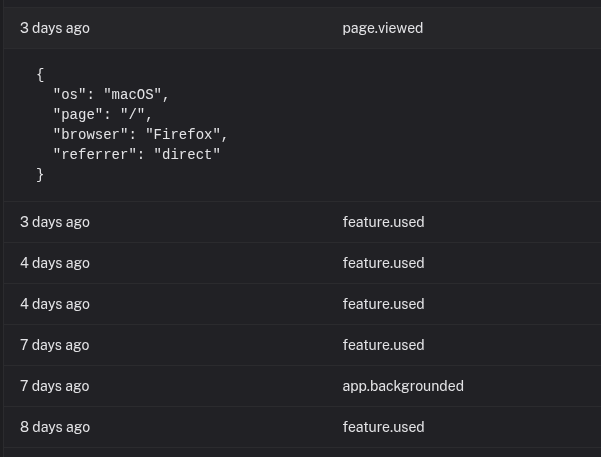Click the timestamp of the page.viewed row

[x=55, y=28]
